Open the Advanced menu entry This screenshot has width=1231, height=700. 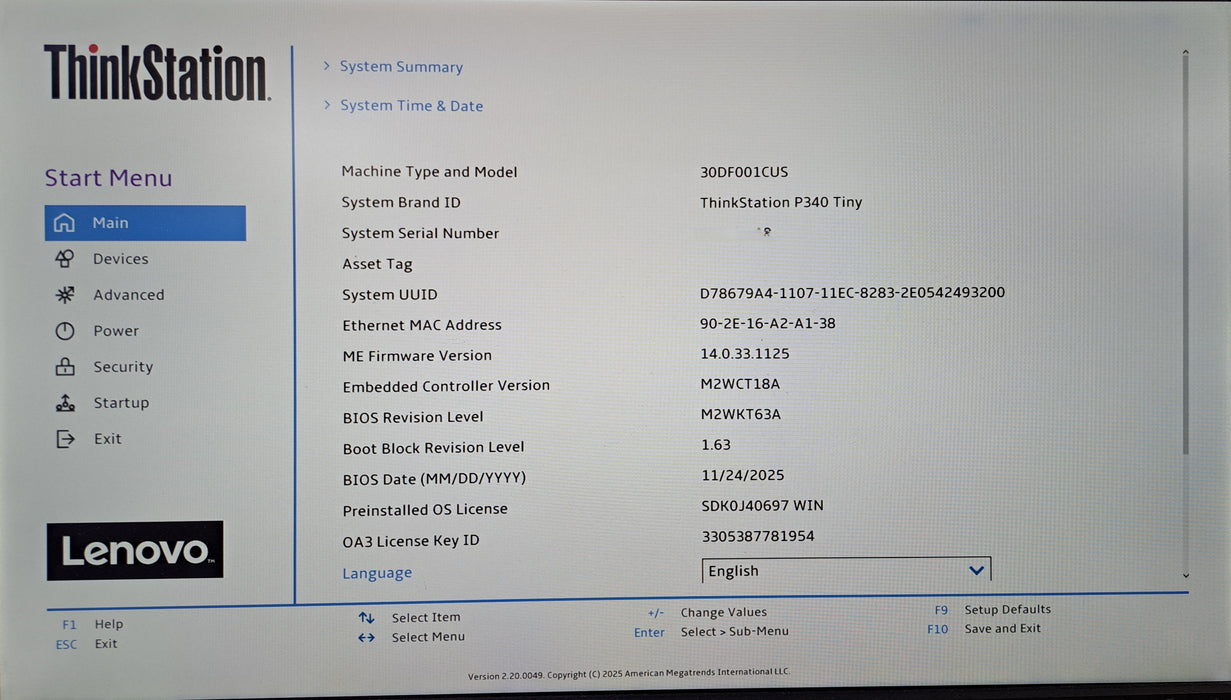[x=128, y=295]
